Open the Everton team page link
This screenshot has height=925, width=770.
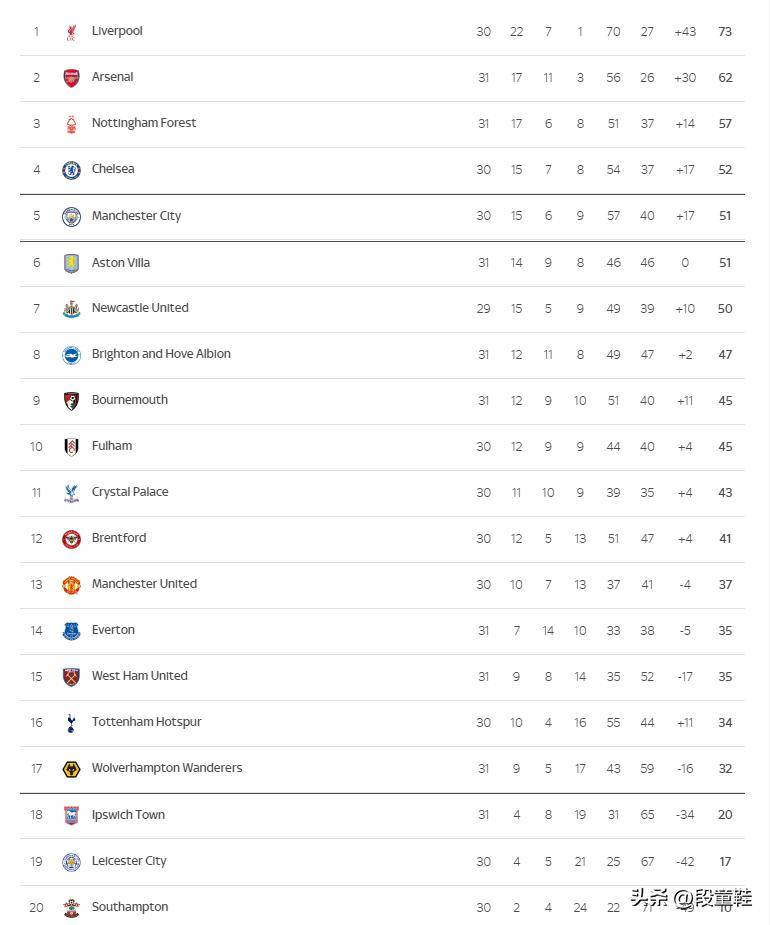point(113,630)
